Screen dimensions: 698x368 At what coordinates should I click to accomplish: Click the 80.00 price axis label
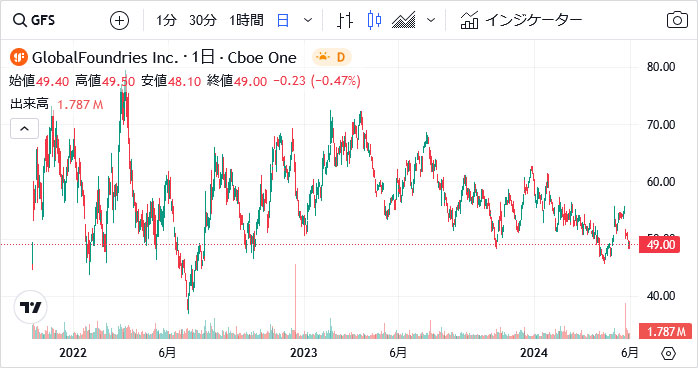(x=661, y=67)
